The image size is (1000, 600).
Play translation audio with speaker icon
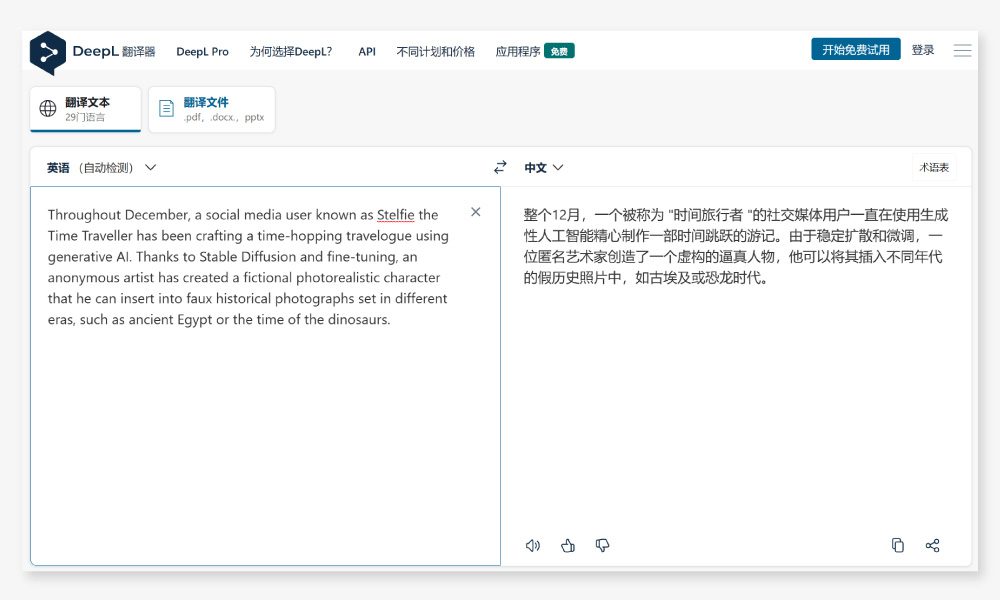(x=533, y=545)
